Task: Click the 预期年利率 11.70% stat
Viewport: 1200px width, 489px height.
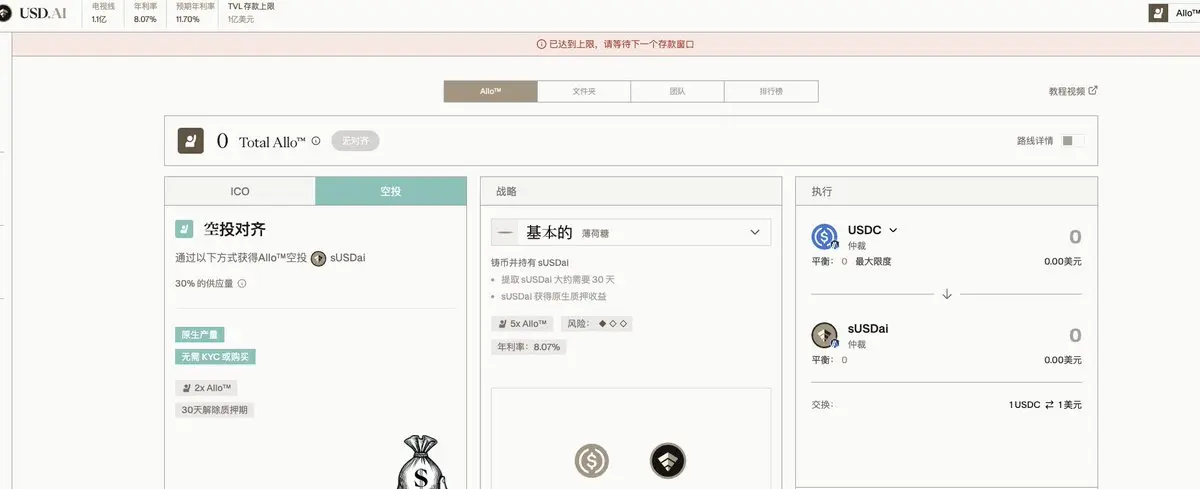Action: click(x=195, y=12)
